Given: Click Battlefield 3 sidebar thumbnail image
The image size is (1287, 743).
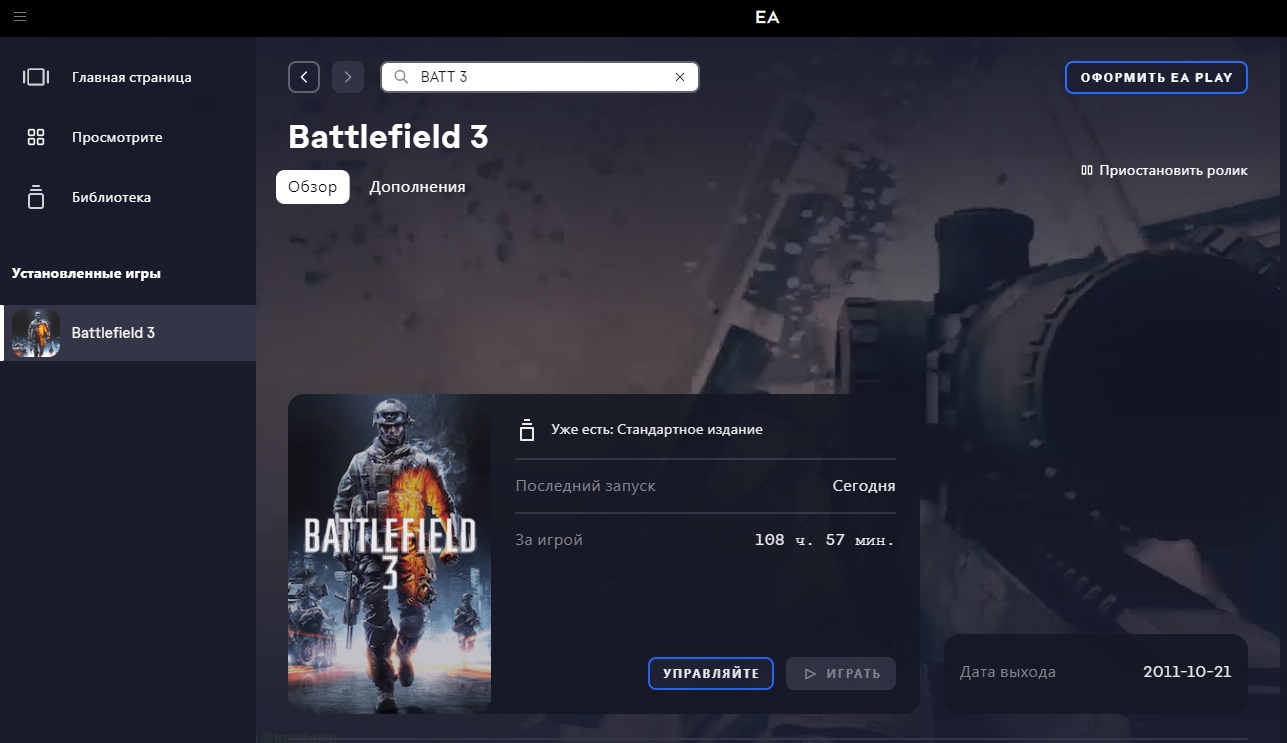Looking at the screenshot, I should (36, 333).
